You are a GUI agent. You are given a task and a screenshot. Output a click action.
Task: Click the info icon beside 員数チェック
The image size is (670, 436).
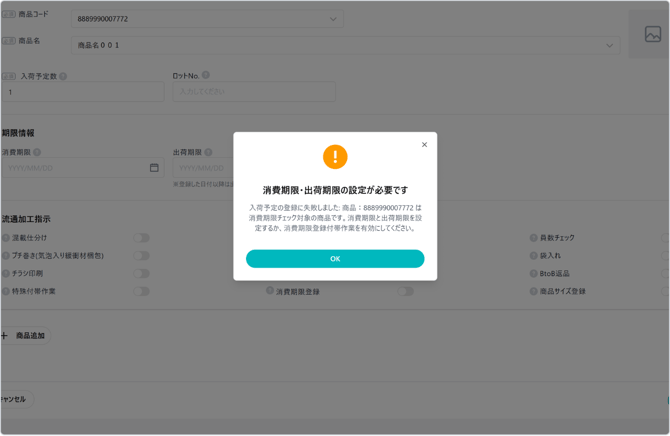click(533, 238)
